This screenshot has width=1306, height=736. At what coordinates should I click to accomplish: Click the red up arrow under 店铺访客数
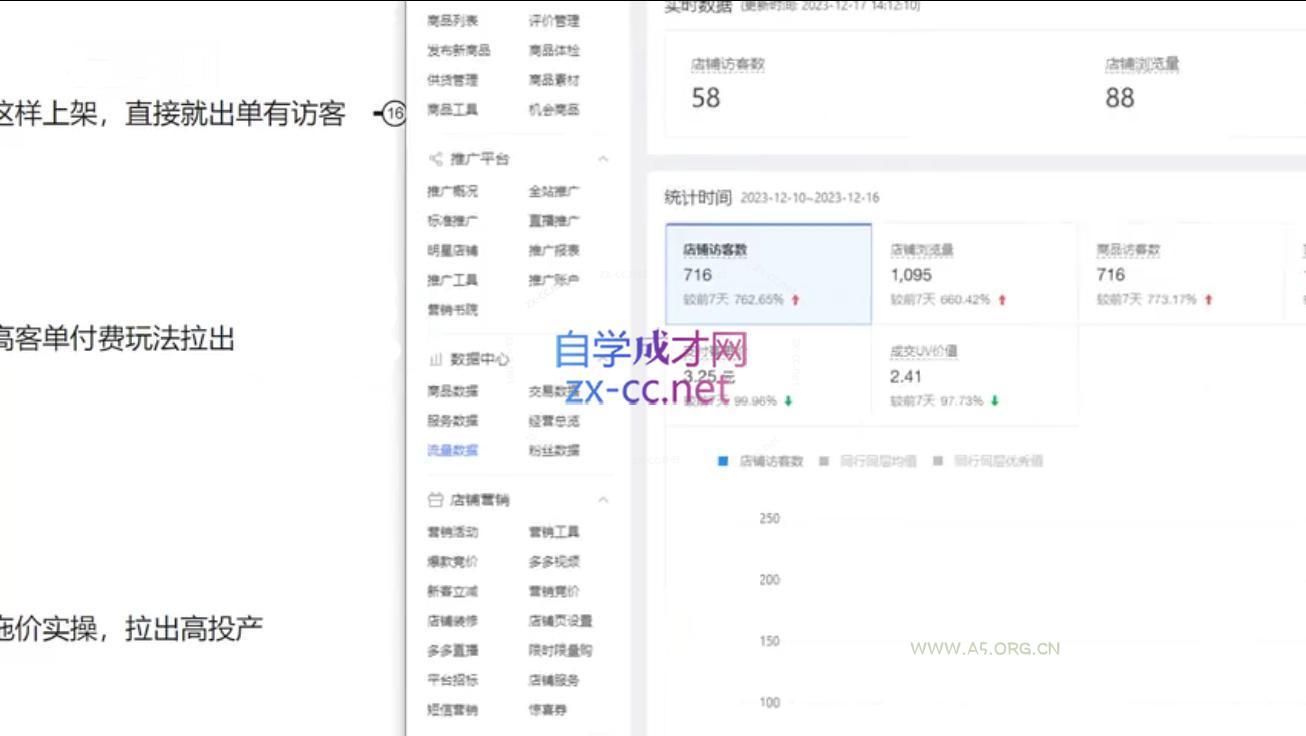(x=796, y=300)
